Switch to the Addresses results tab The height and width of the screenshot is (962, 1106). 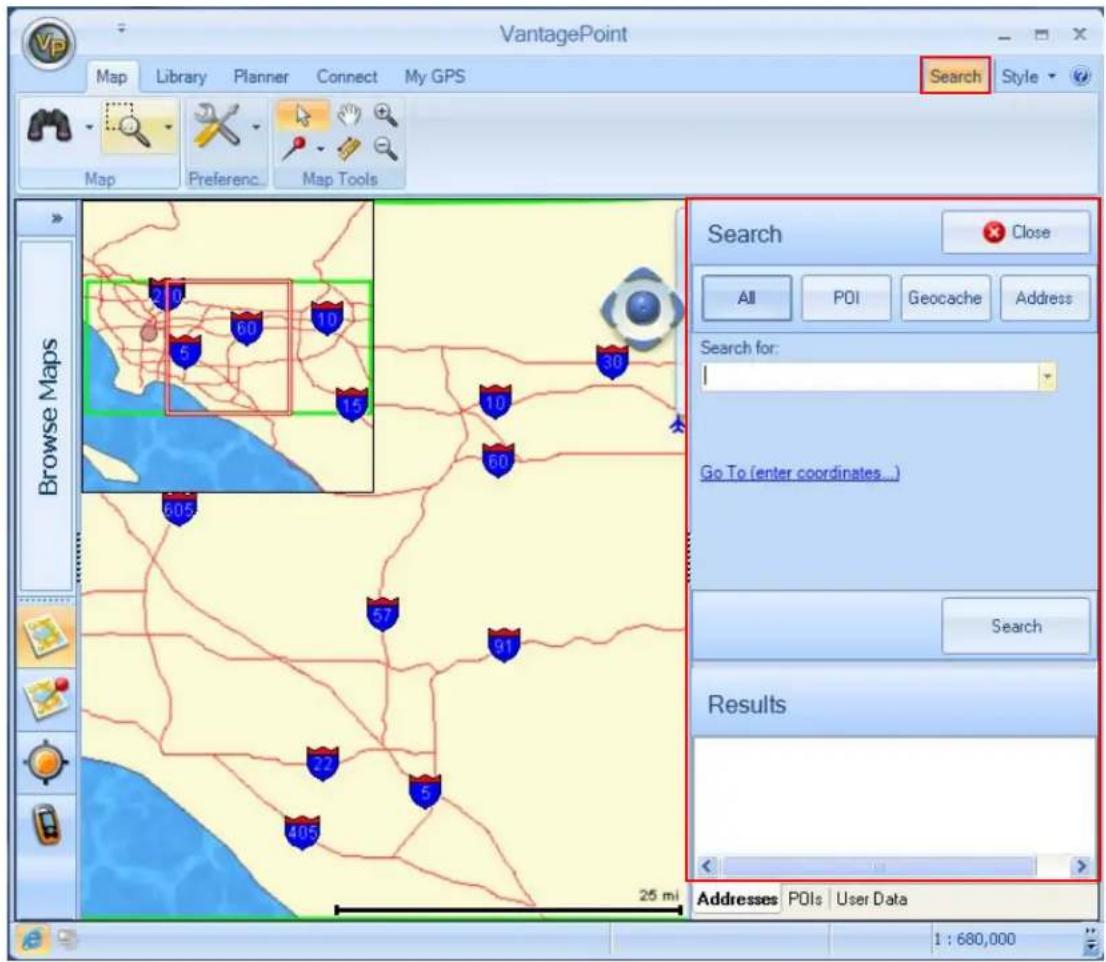tap(737, 899)
